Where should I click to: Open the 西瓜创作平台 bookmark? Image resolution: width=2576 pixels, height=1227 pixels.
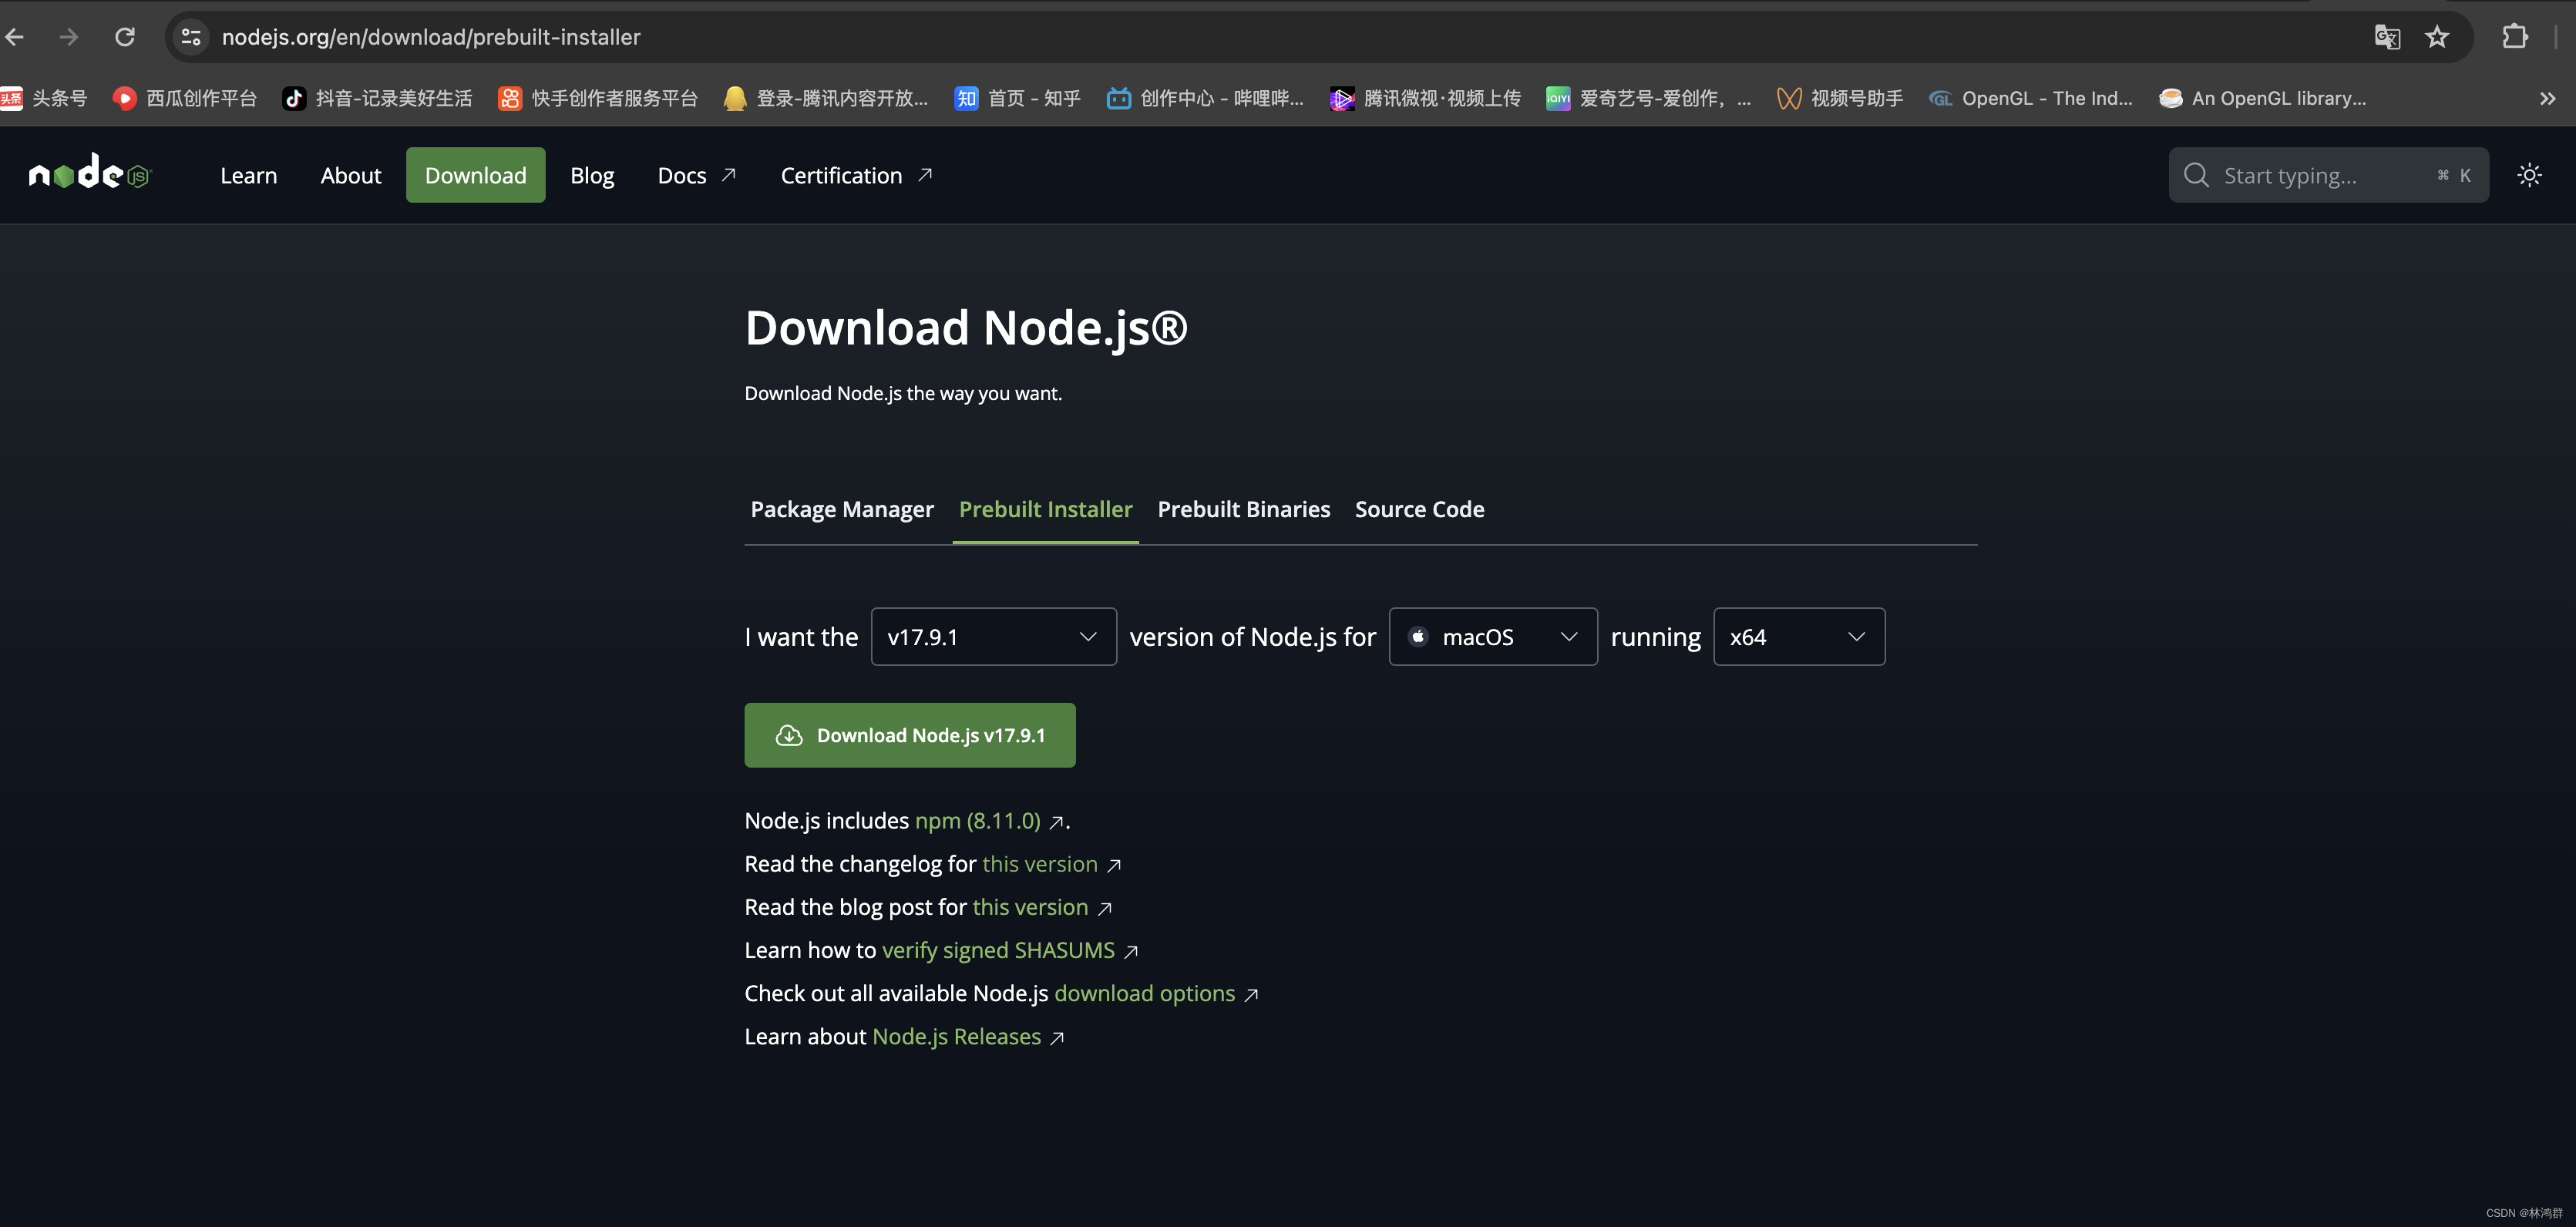186,98
